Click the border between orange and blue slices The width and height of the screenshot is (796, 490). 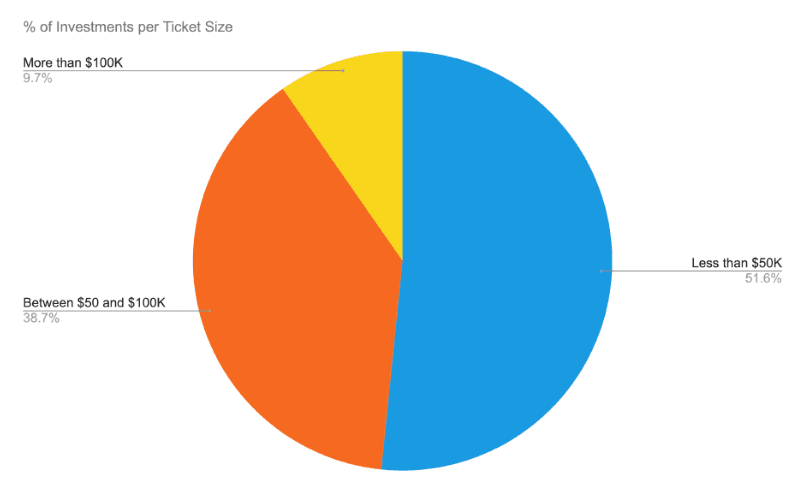click(392, 365)
